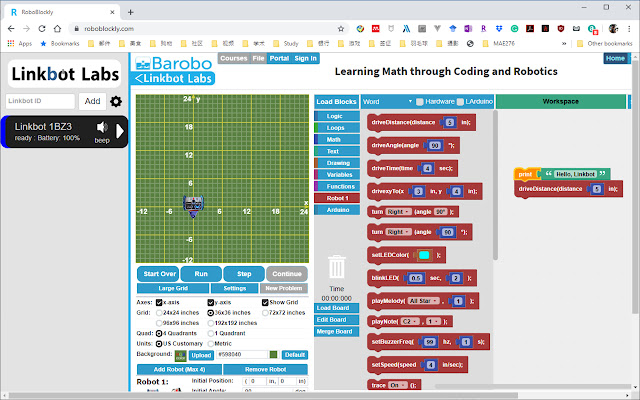Open the All Star melody dropdown
Viewport: 640px width, 400px height.
[x=423, y=301]
